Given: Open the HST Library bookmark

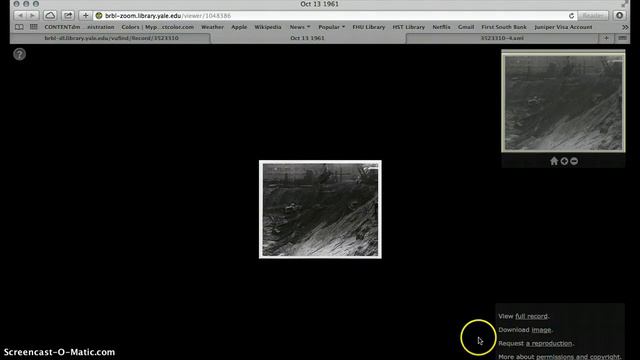Looking at the screenshot, I should point(409,27).
